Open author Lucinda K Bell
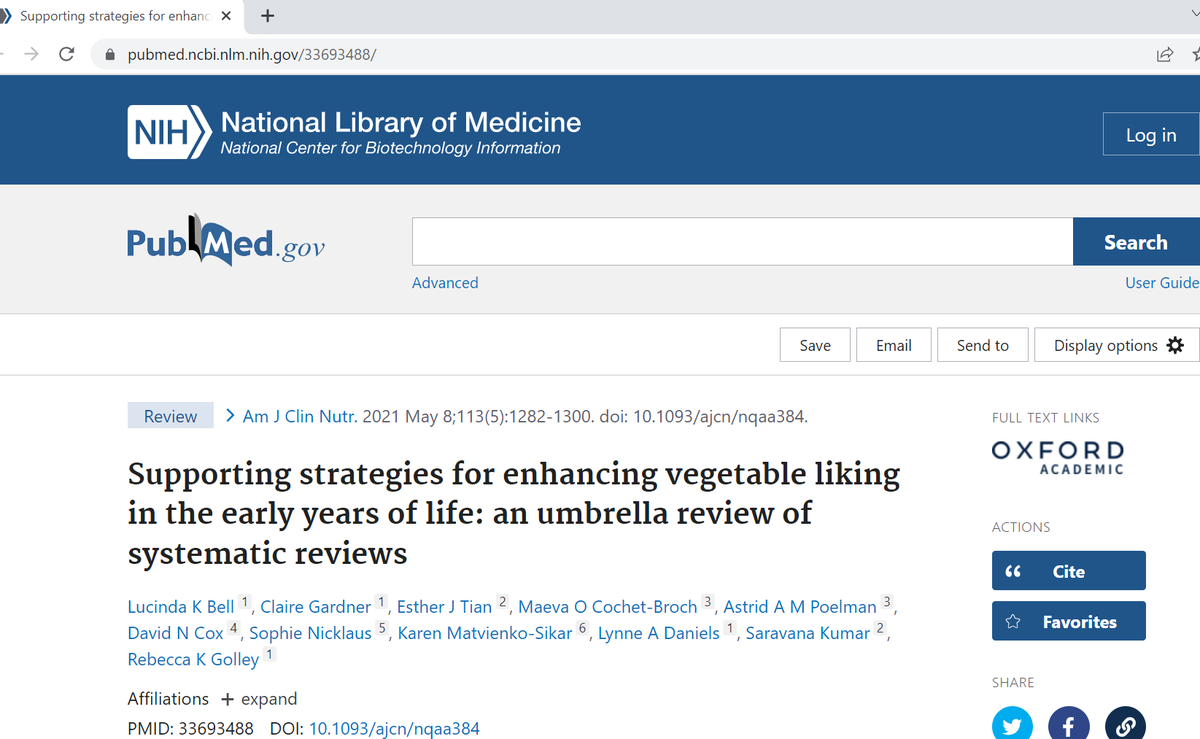 tap(181, 607)
